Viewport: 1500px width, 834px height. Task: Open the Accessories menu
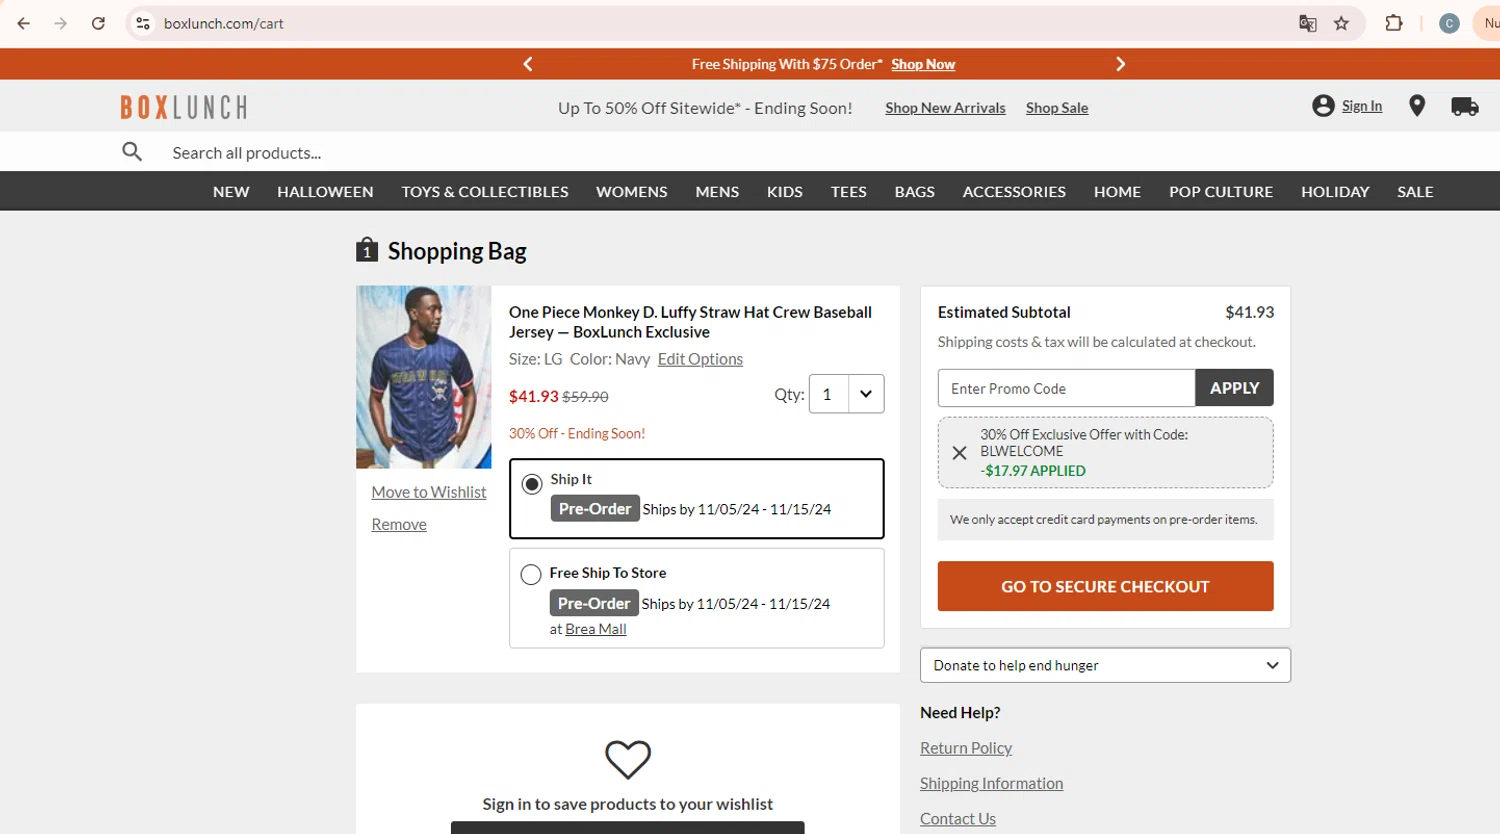(1014, 192)
